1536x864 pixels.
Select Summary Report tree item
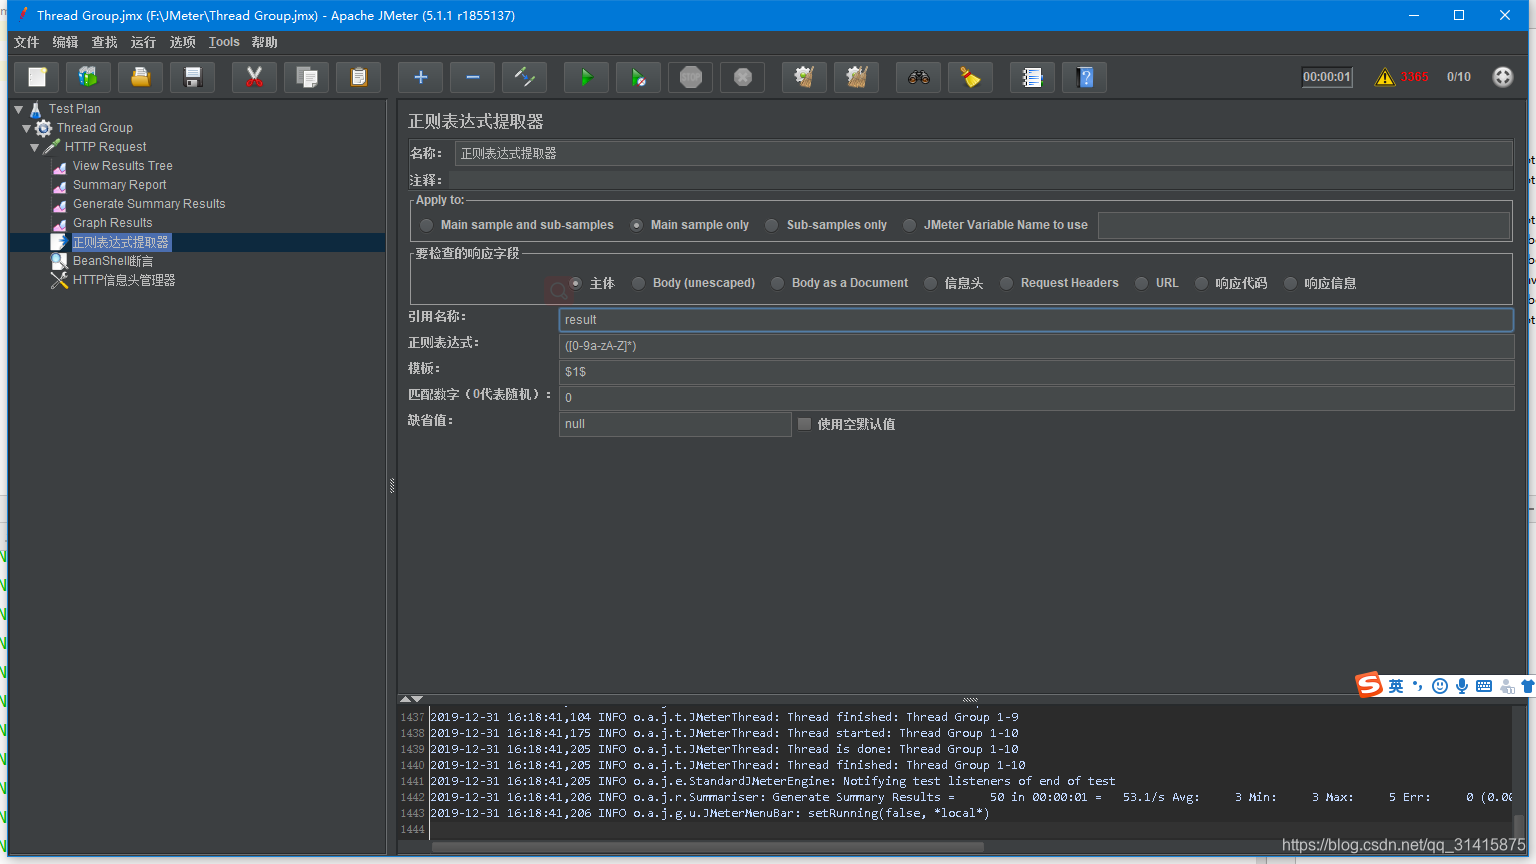tap(119, 185)
